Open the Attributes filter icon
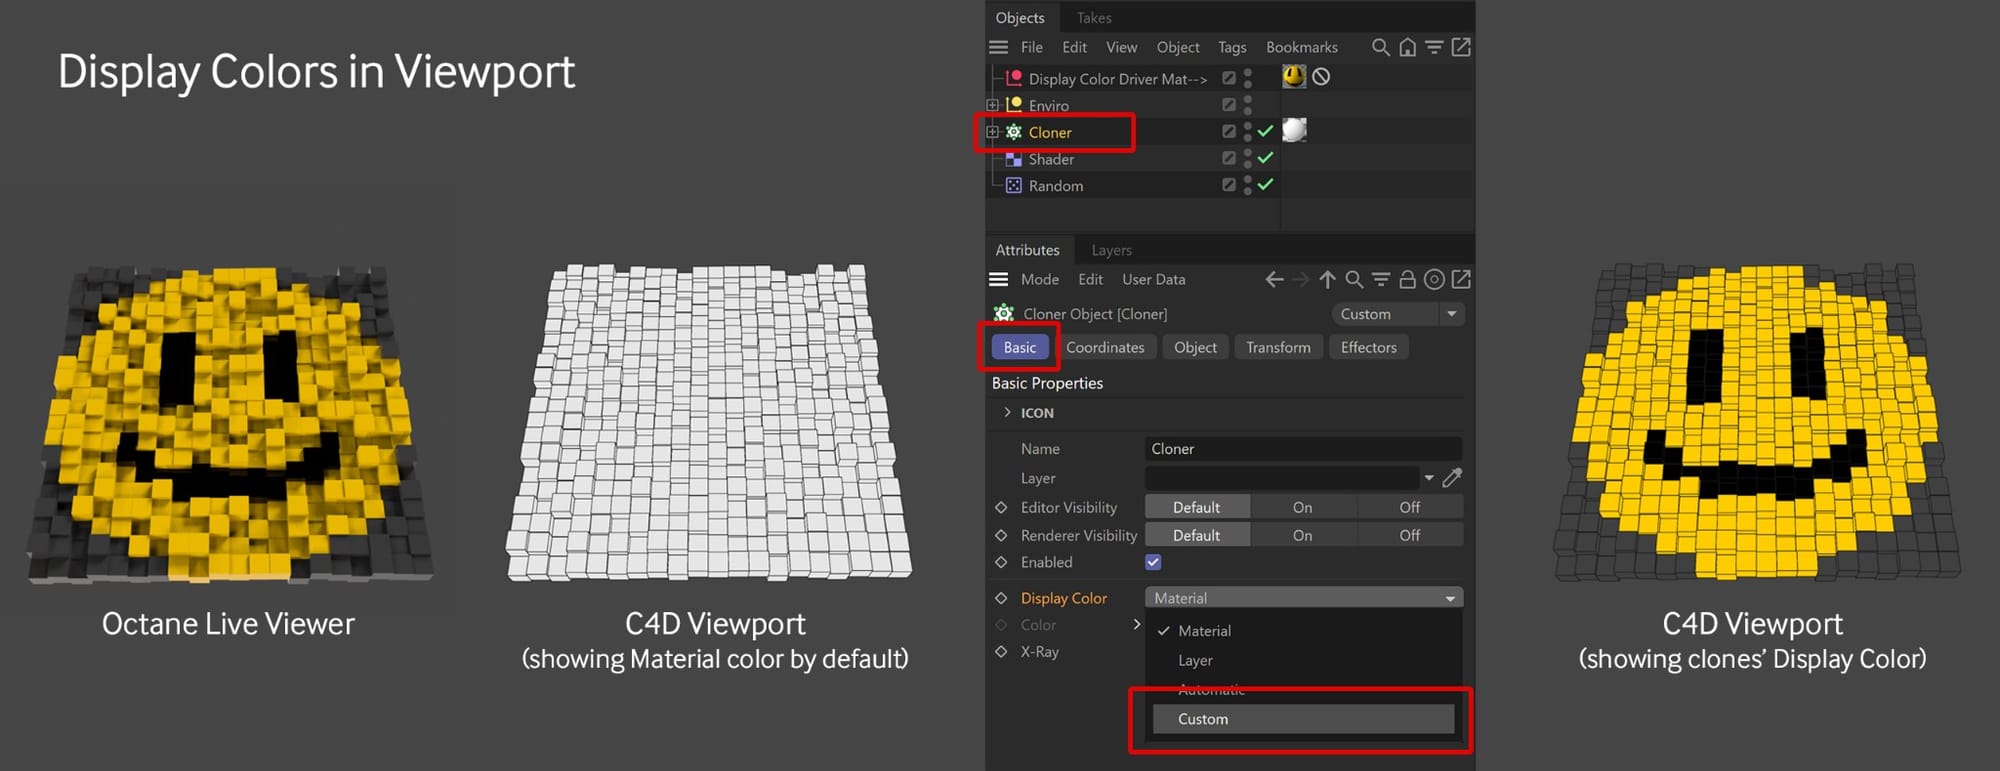This screenshot has height=771, width=2000. [1381, 280]
